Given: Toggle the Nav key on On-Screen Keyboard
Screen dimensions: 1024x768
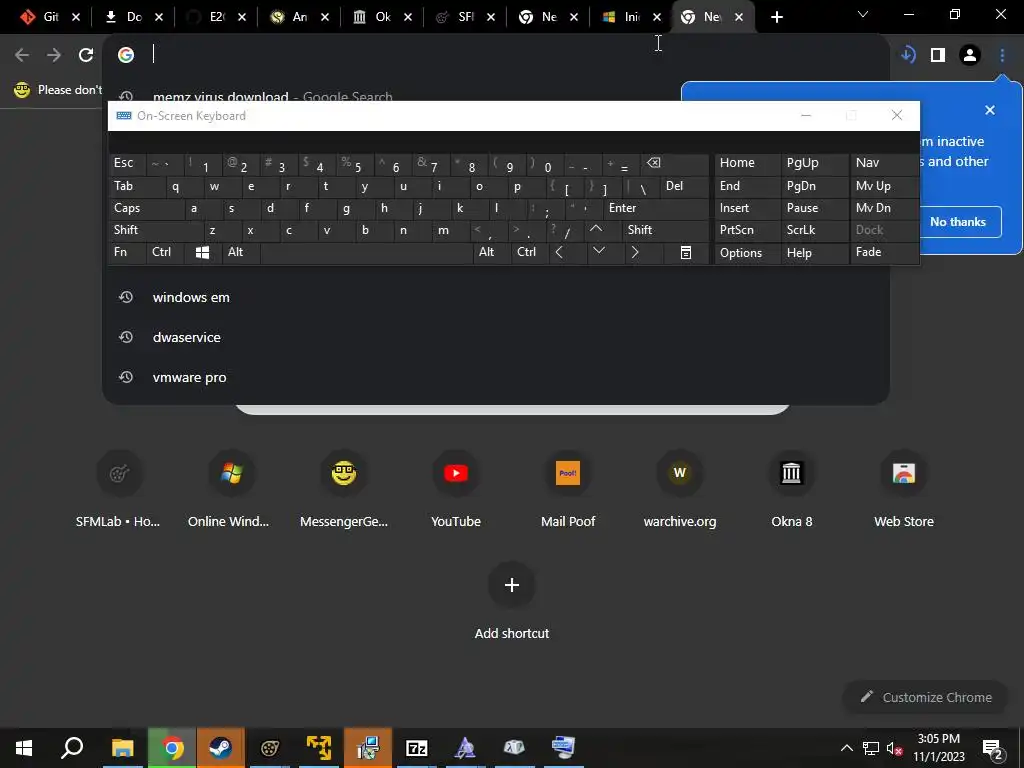Looking at the screenshot, I should click(x=884, y=163).
